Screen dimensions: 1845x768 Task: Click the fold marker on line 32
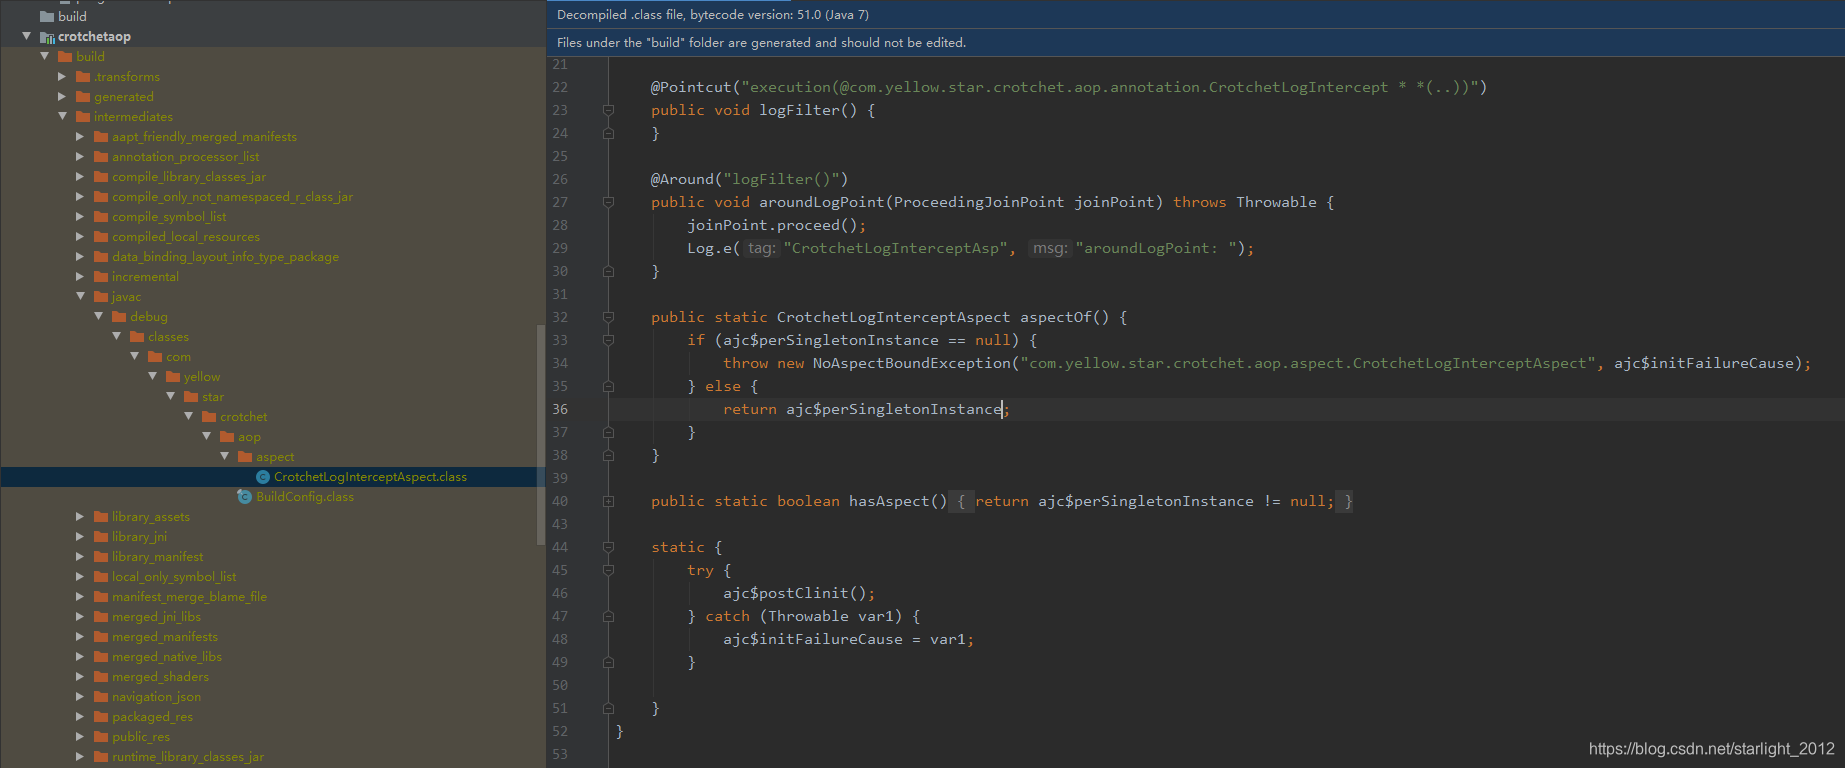(608, 317)
